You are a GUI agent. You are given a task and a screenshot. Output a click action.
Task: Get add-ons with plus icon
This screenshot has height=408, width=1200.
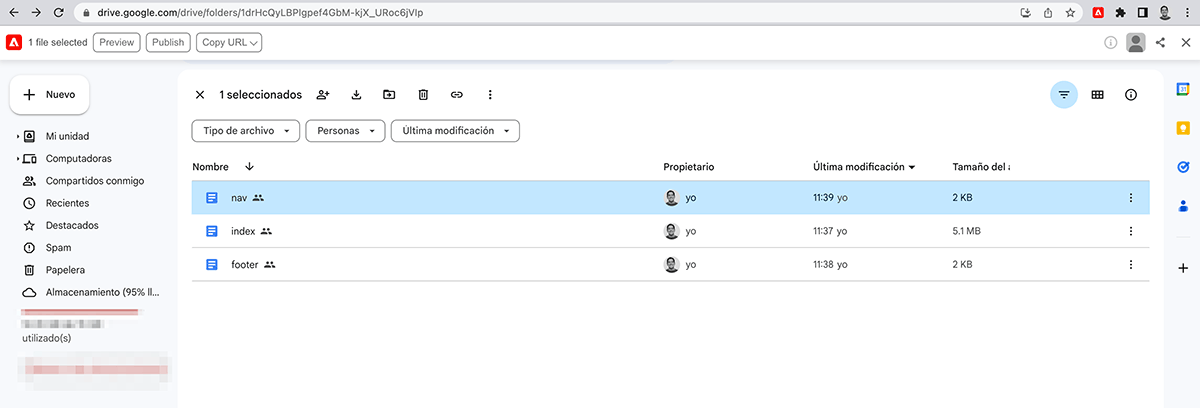pos(1182,268)
